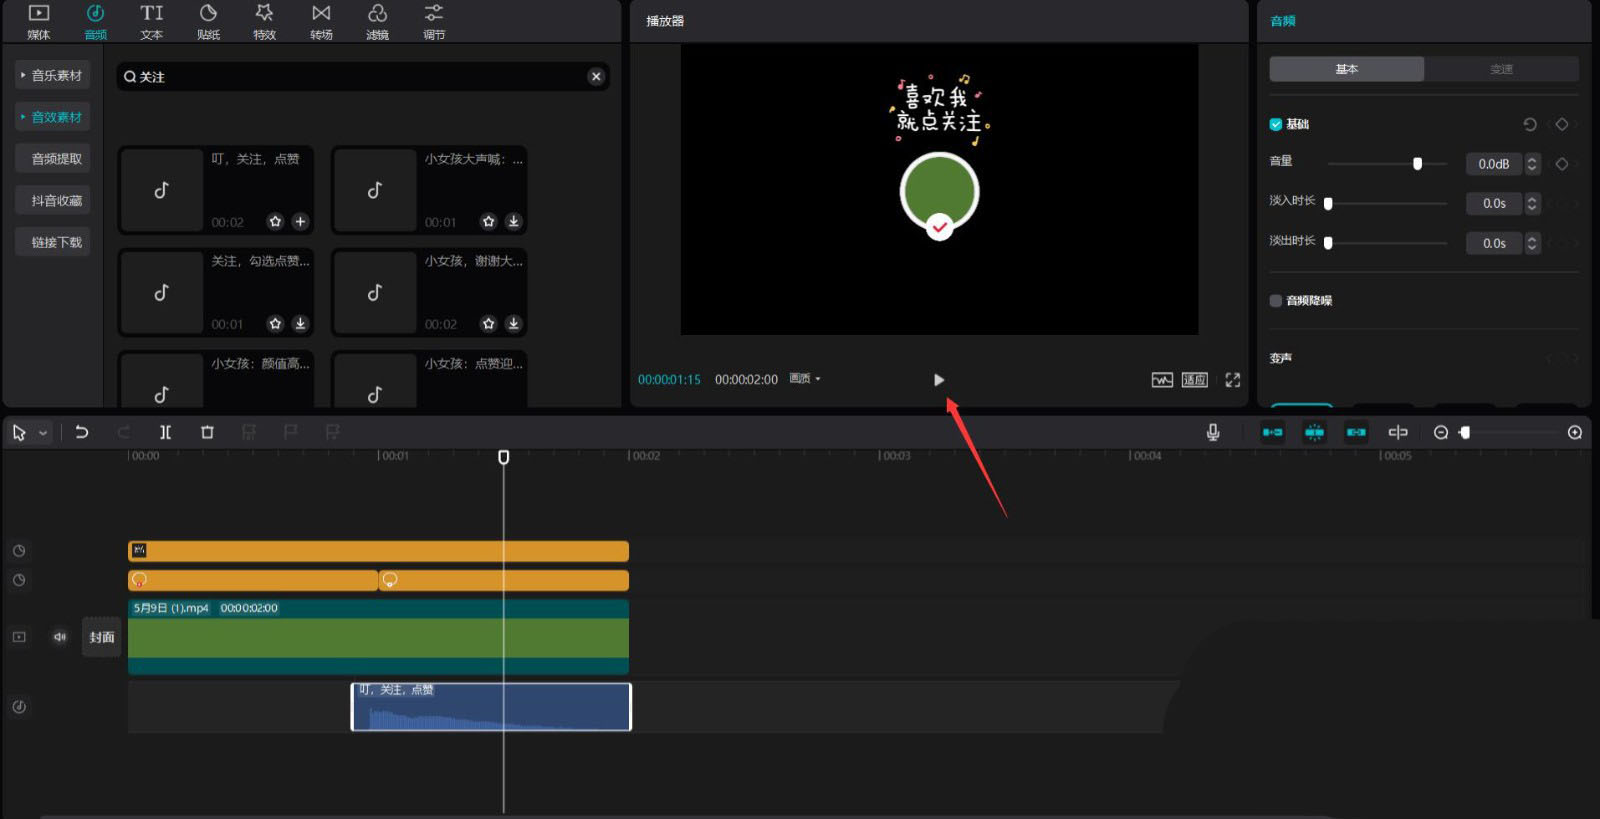
Task: Add '叮, 关注, 点赞' sound effect to timeline
Action: tap(300, 222)
